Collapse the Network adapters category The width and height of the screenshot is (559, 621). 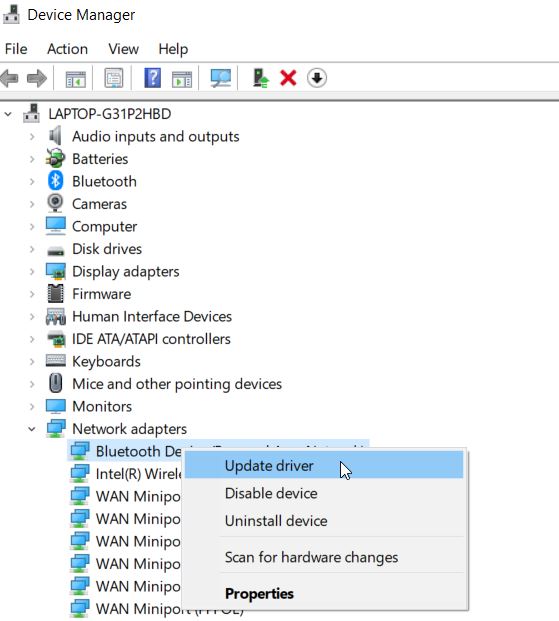[x=32, y=429]
